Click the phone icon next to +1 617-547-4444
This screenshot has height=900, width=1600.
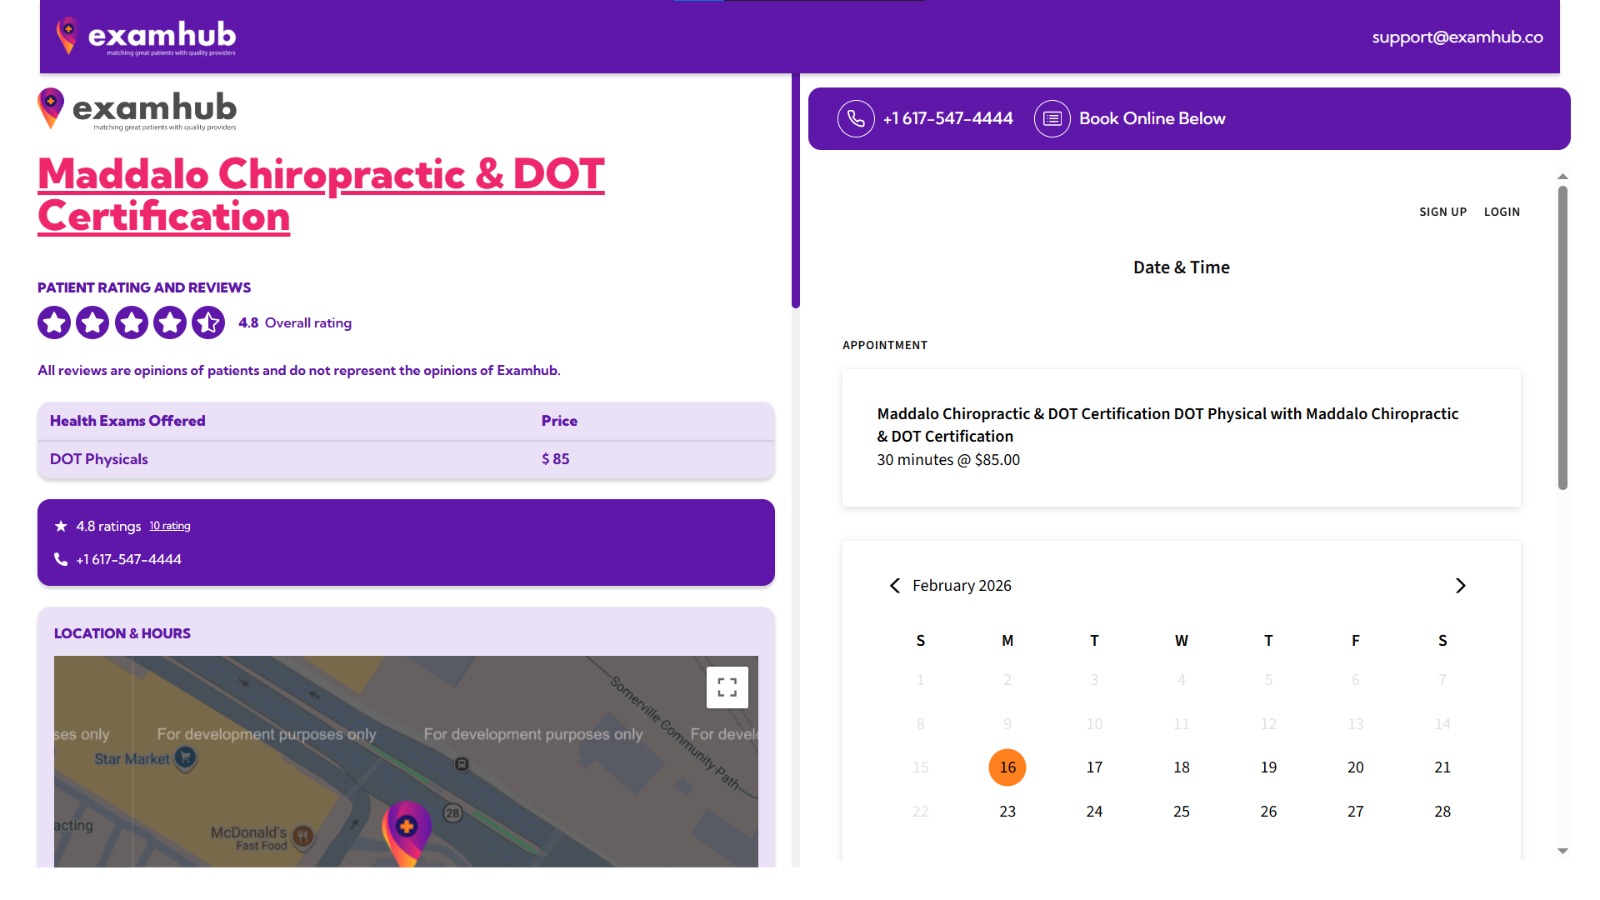point(59,559)
